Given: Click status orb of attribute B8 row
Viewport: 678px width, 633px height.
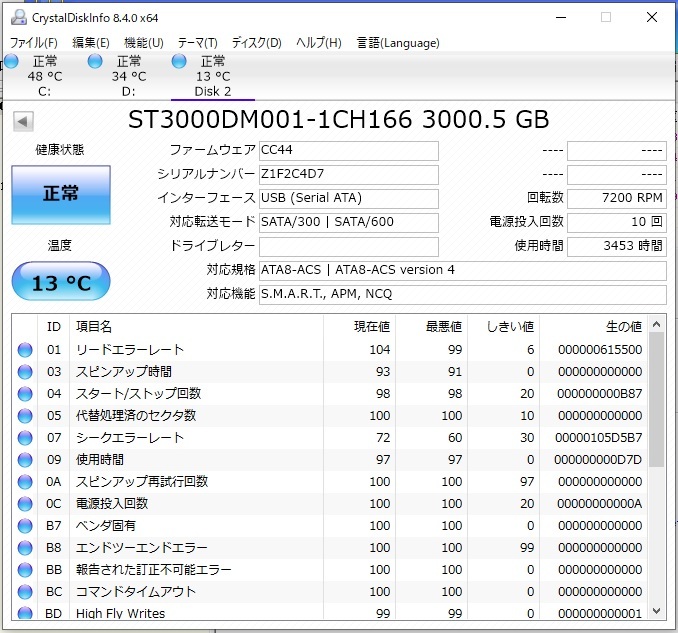Looking at the screenshot, I should (25, 548).
